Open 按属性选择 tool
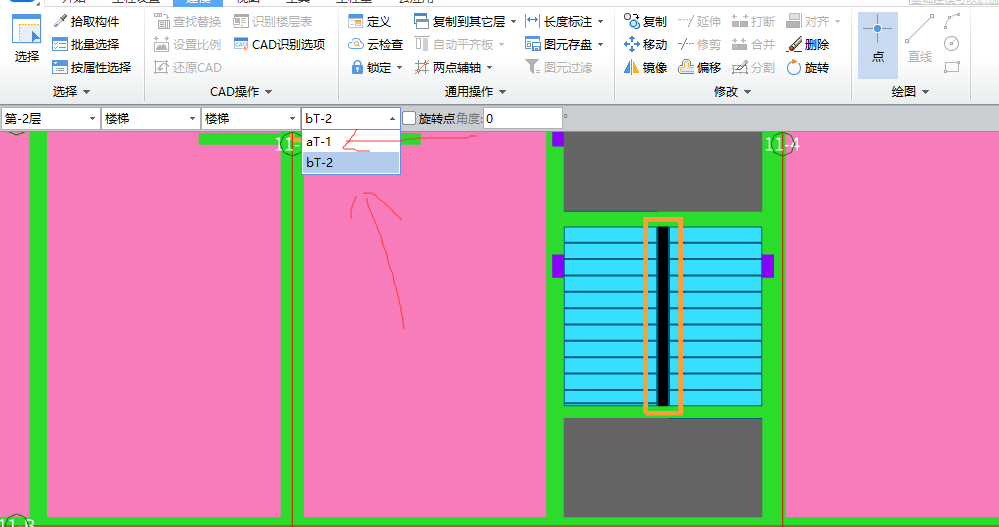The width and height of the screenshot is (999, 527). pyautogui.click(x=92, y=68)
